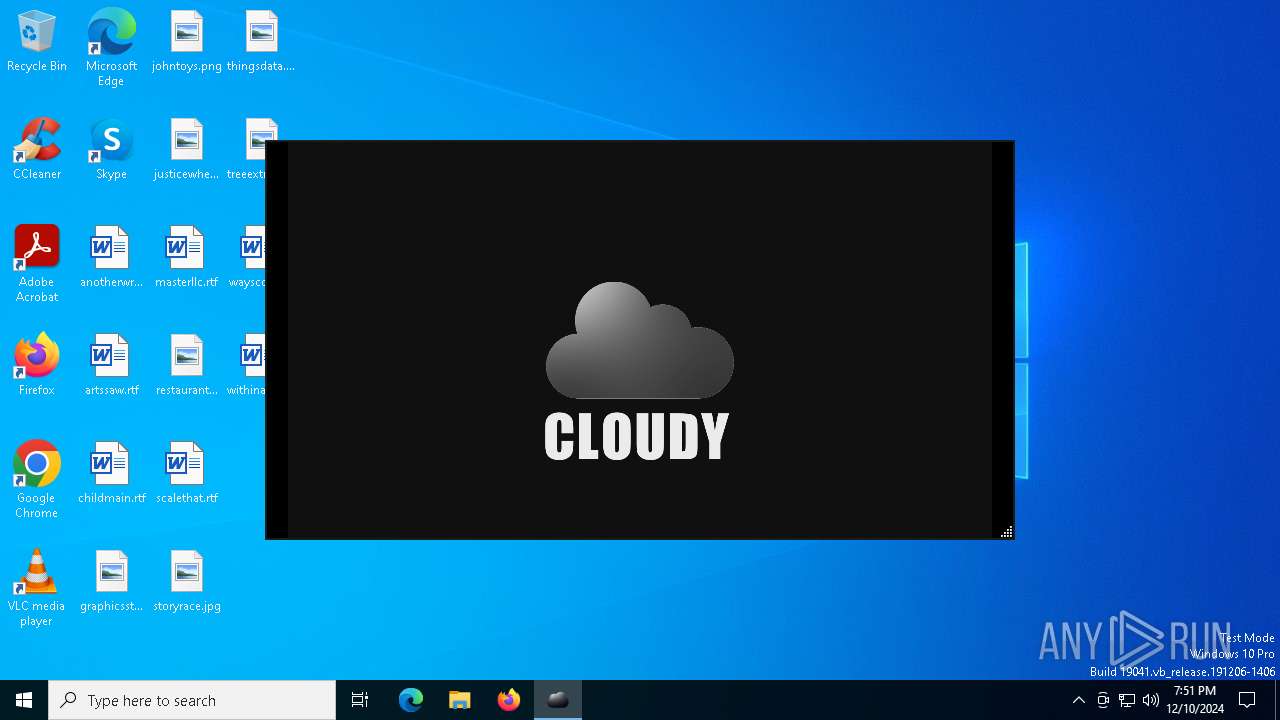The width and height of the screenshot is (1280, 720).
Task: Switch to Cloudy app in taskbar
Action: [558, 700]
